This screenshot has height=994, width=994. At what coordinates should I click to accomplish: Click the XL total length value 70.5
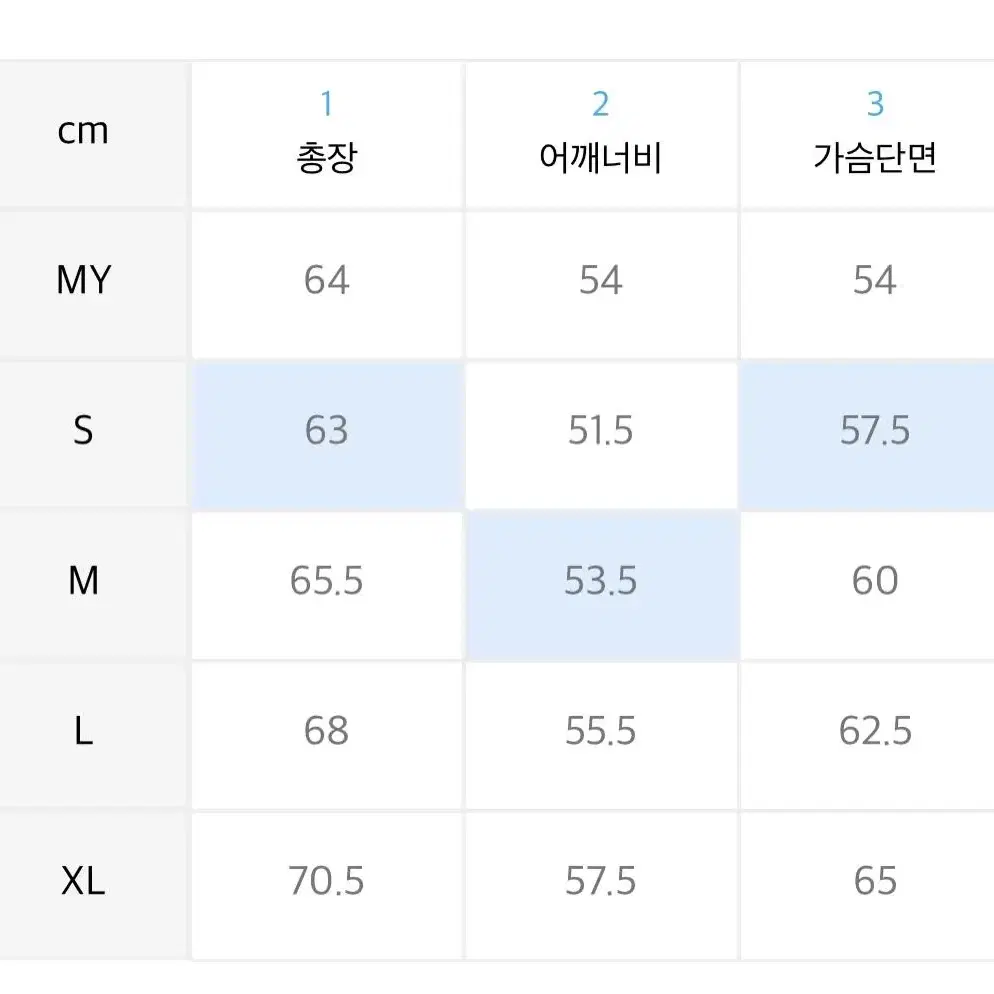coord(326,881)
